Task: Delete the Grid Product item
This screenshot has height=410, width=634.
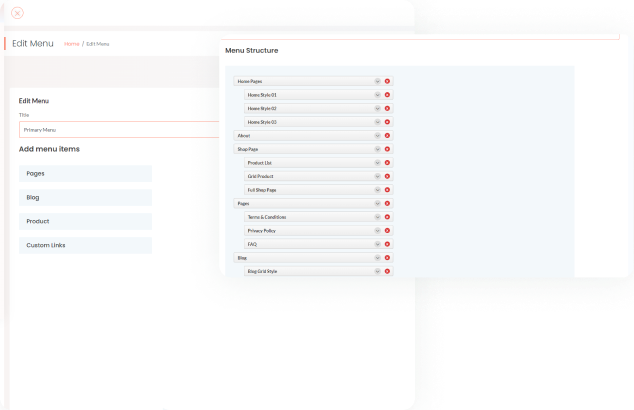Action: 387,176
